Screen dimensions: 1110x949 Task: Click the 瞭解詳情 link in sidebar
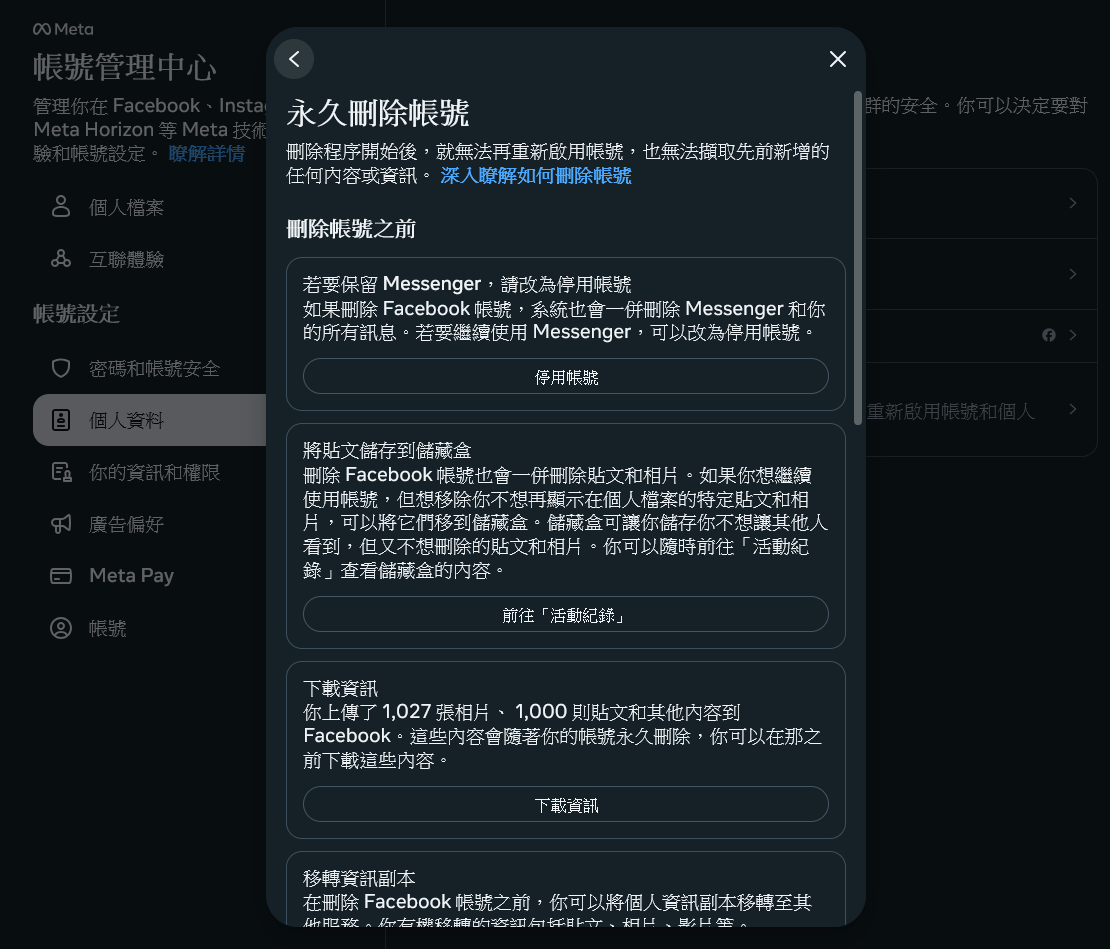(x=207, y=154)
